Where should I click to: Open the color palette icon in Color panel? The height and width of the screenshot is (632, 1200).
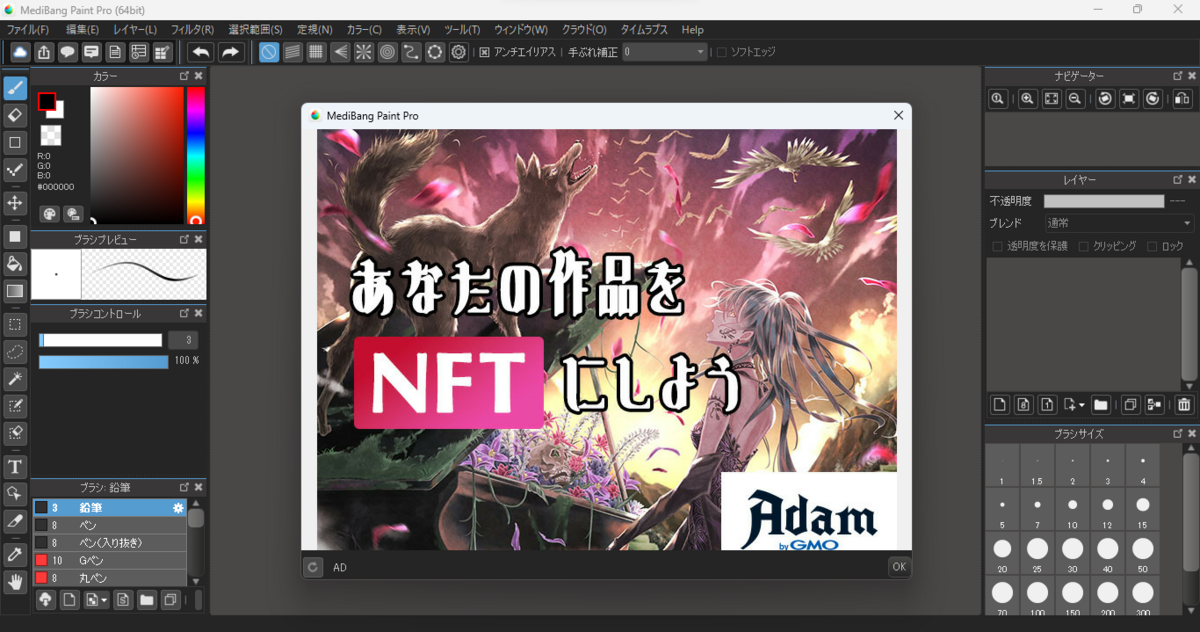[x=49, y=214]
